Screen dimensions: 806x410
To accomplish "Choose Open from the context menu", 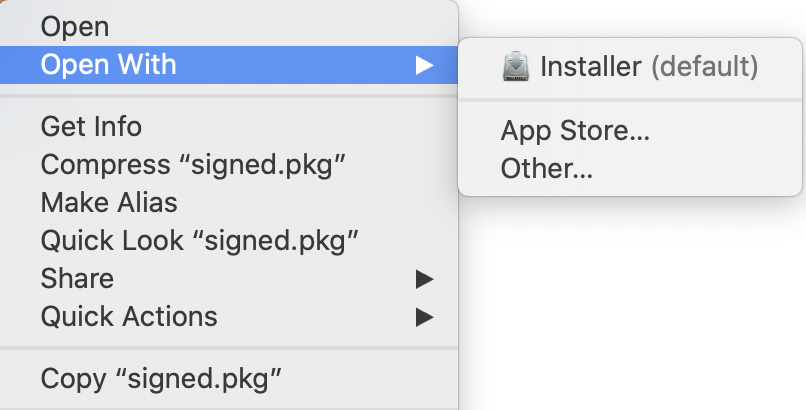I will pos(75,28).
